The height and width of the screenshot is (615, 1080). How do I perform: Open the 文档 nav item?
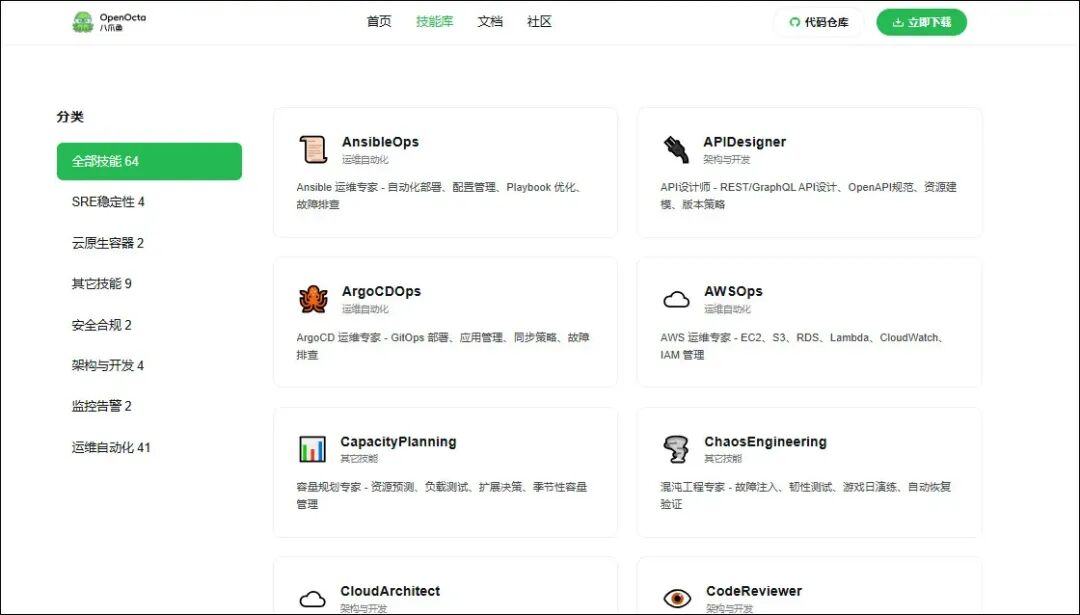pos(490,21)
